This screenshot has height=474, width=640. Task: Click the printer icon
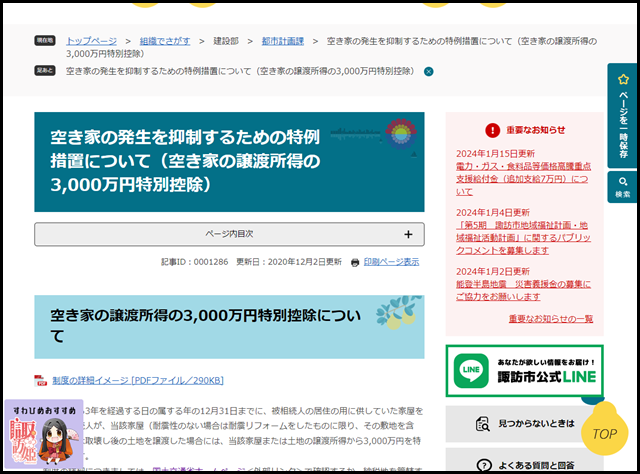pyautogui.click(x=355, y=263)
